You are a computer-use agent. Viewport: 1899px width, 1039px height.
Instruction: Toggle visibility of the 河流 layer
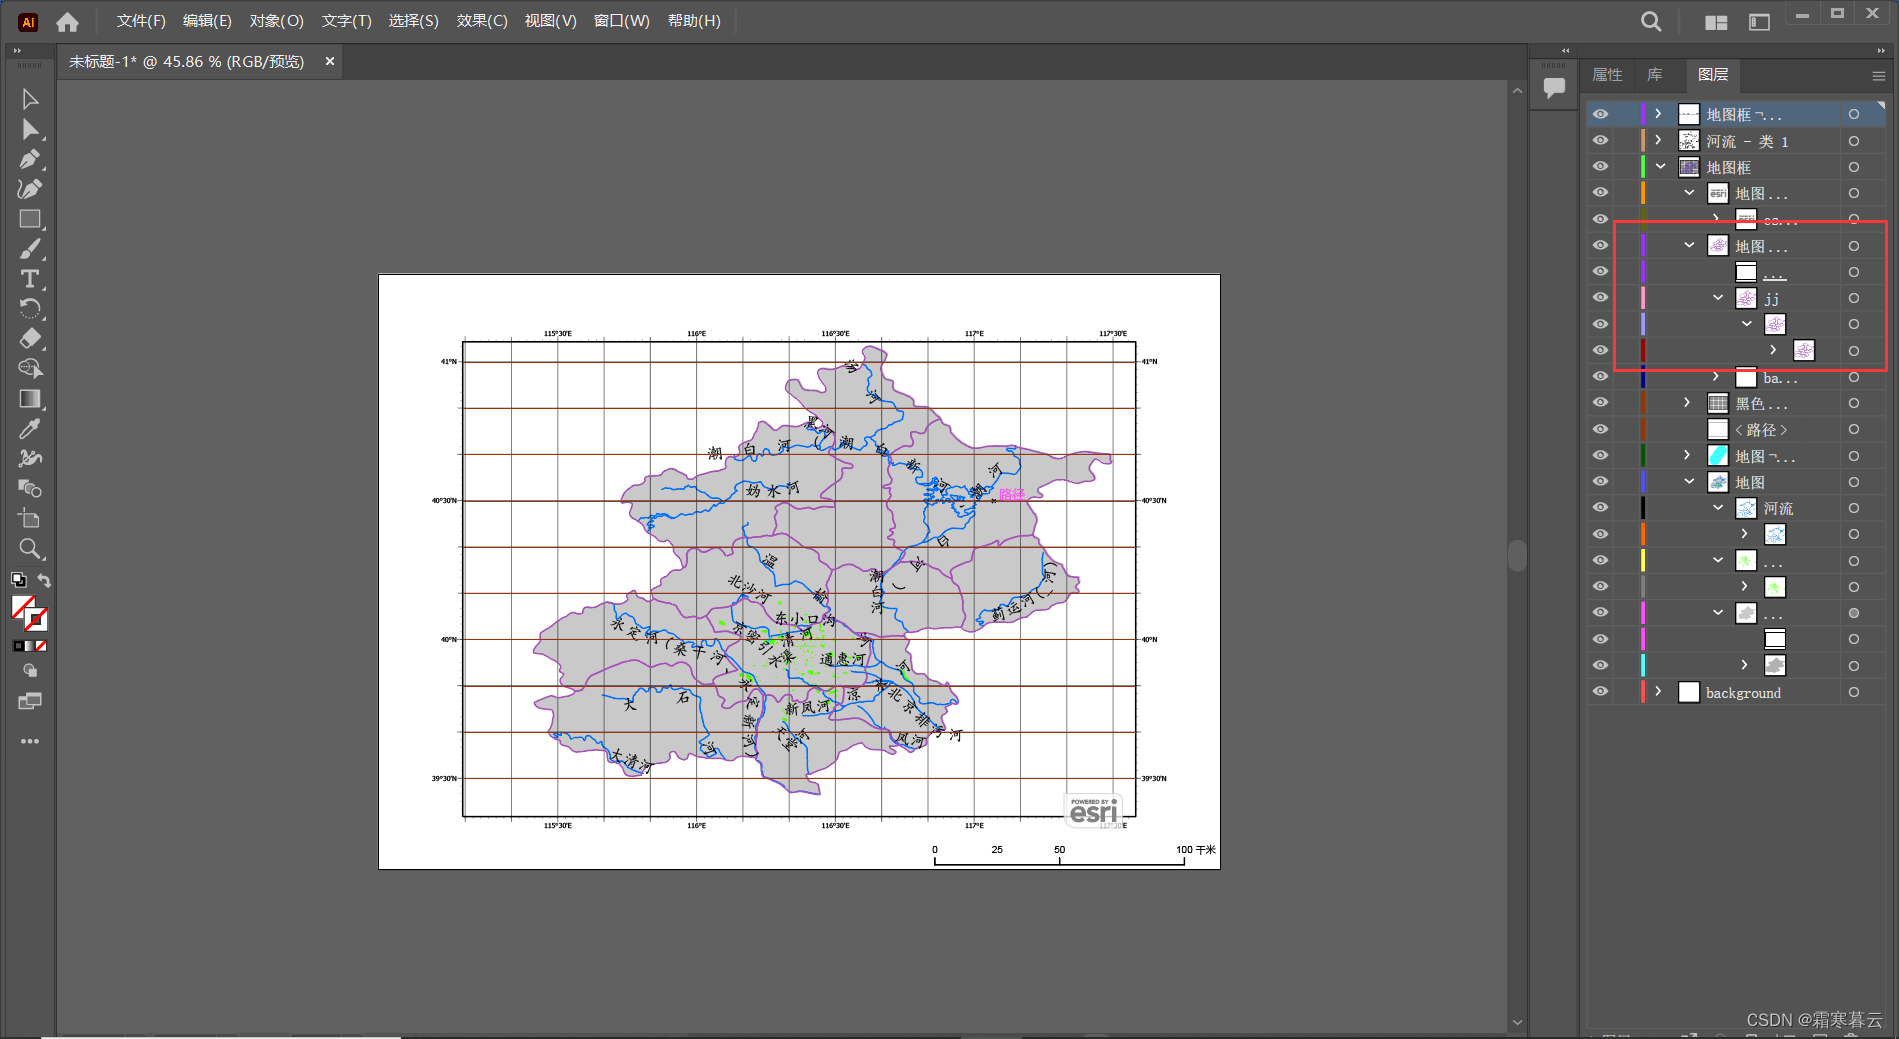1600,507
